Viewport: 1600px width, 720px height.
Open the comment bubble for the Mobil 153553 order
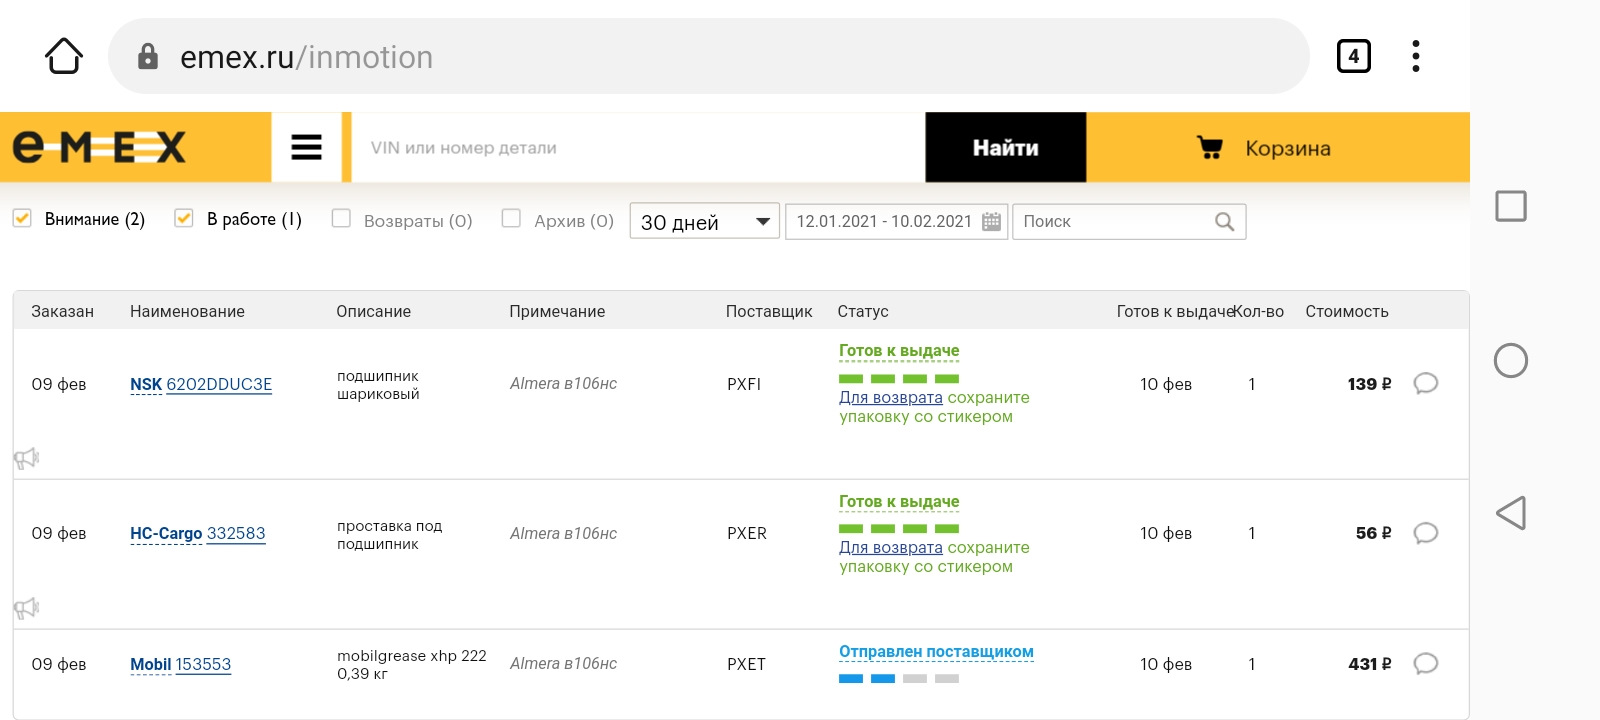1425,663
